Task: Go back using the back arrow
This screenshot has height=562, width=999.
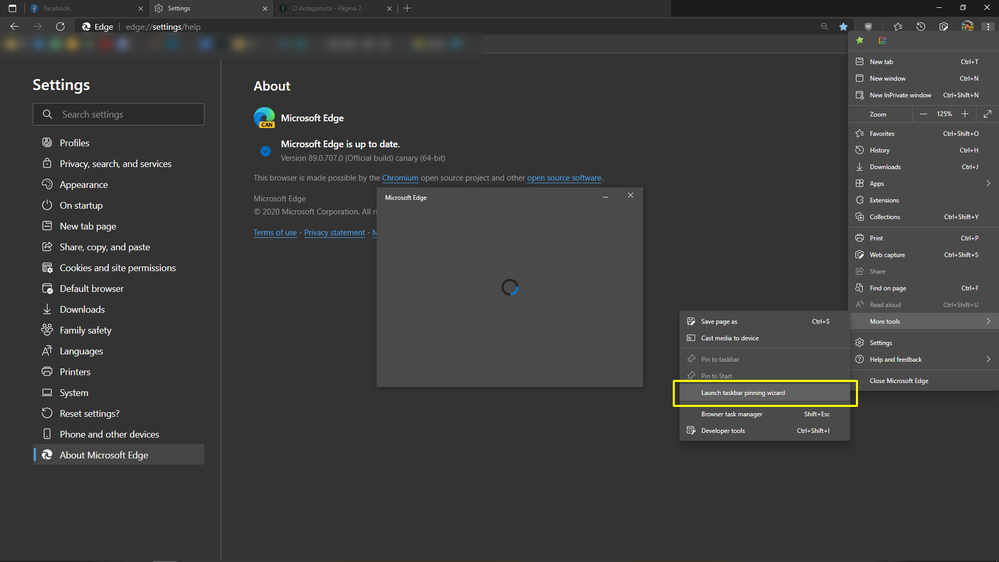Action: pos(15,27)
